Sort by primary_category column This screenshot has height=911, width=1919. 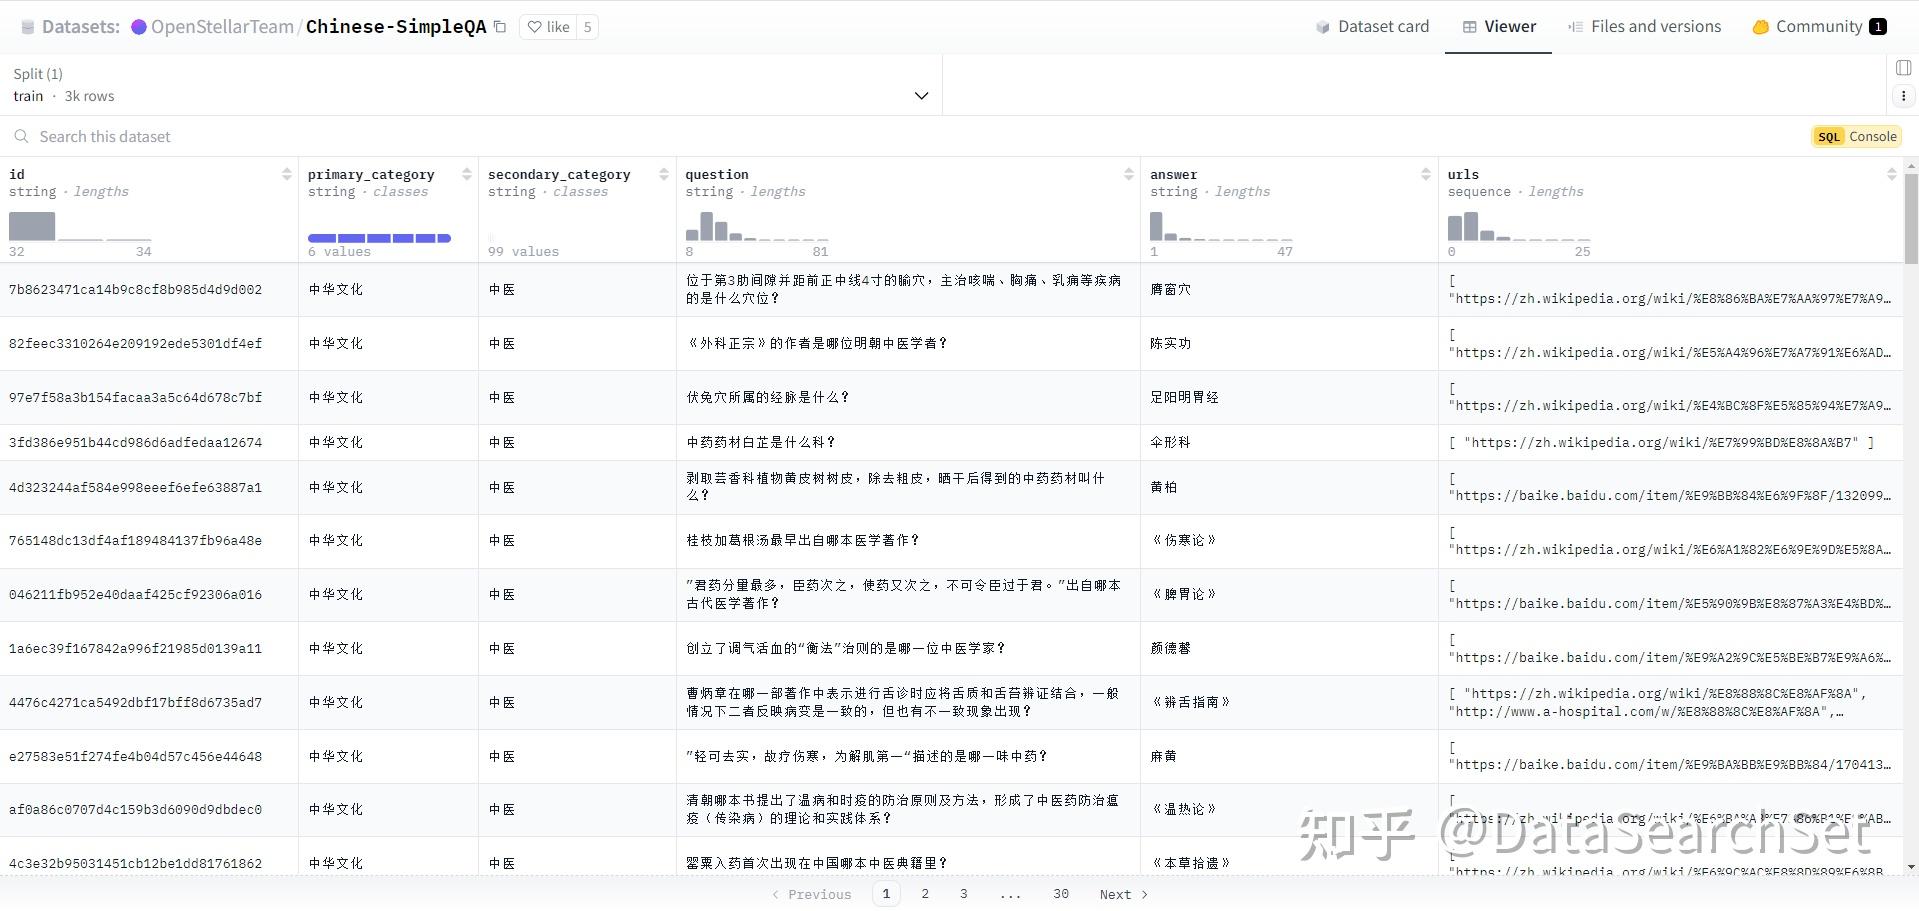point(467,173)
